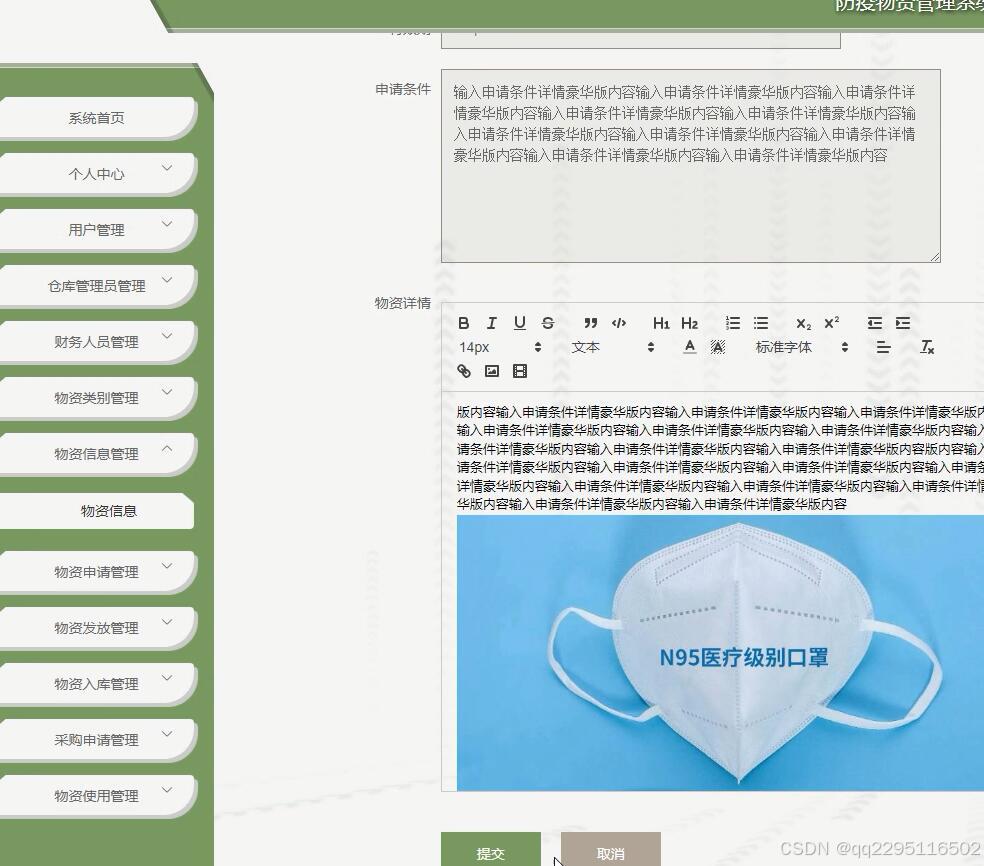Insert an ordered numbered list
Screen dimensions: 984x866
pos(732,323)
